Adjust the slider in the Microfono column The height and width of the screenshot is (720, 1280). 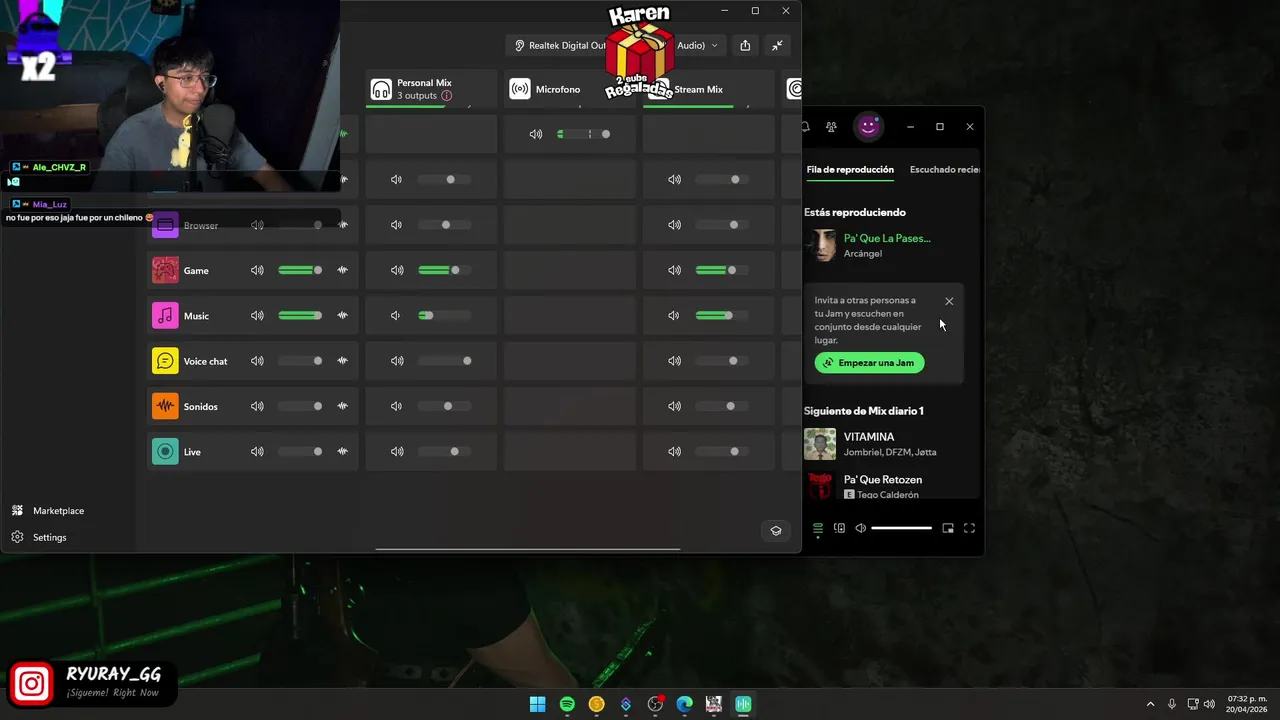pos(584,134)
